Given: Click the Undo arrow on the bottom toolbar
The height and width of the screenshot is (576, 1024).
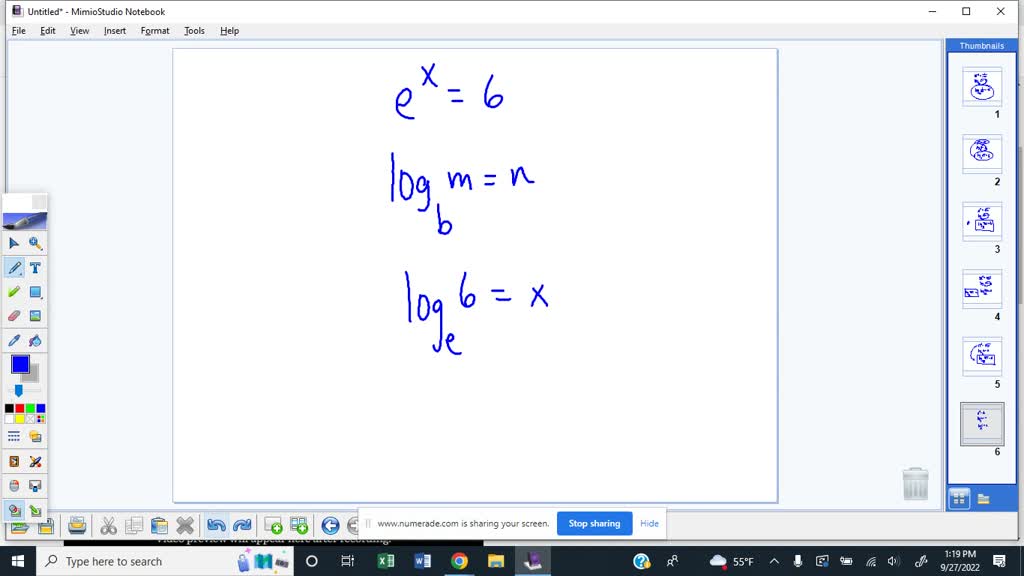Looking at the screenshot, I should point(216,524).
